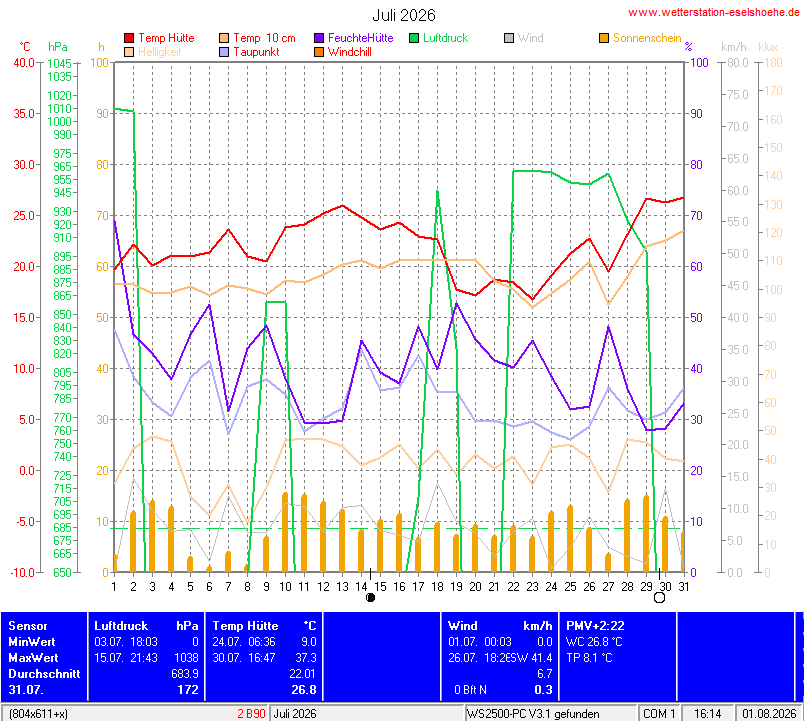The image size is (804, 721).
Task: Click the orange Windchill legend swatch
Action: tap(319, 52)
